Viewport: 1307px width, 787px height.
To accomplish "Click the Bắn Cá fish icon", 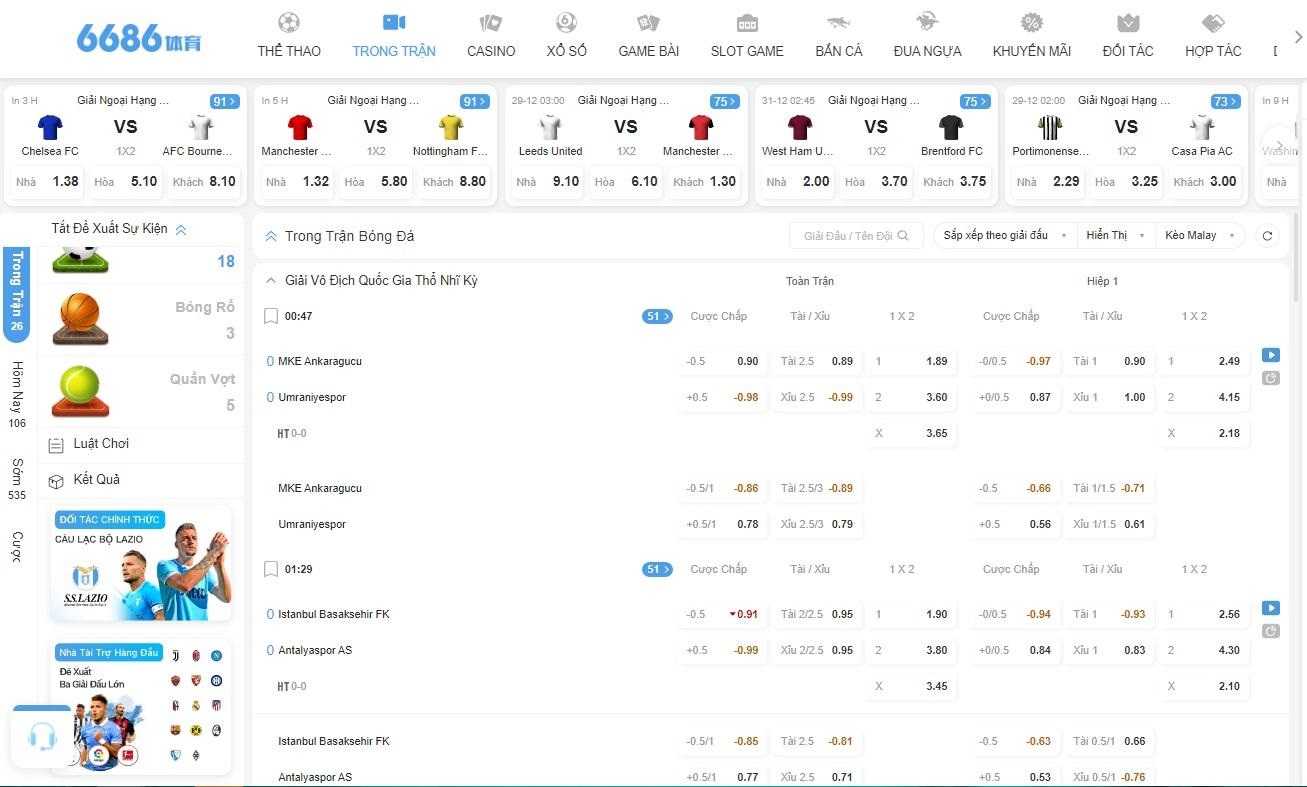I will (x=838, y=23).
